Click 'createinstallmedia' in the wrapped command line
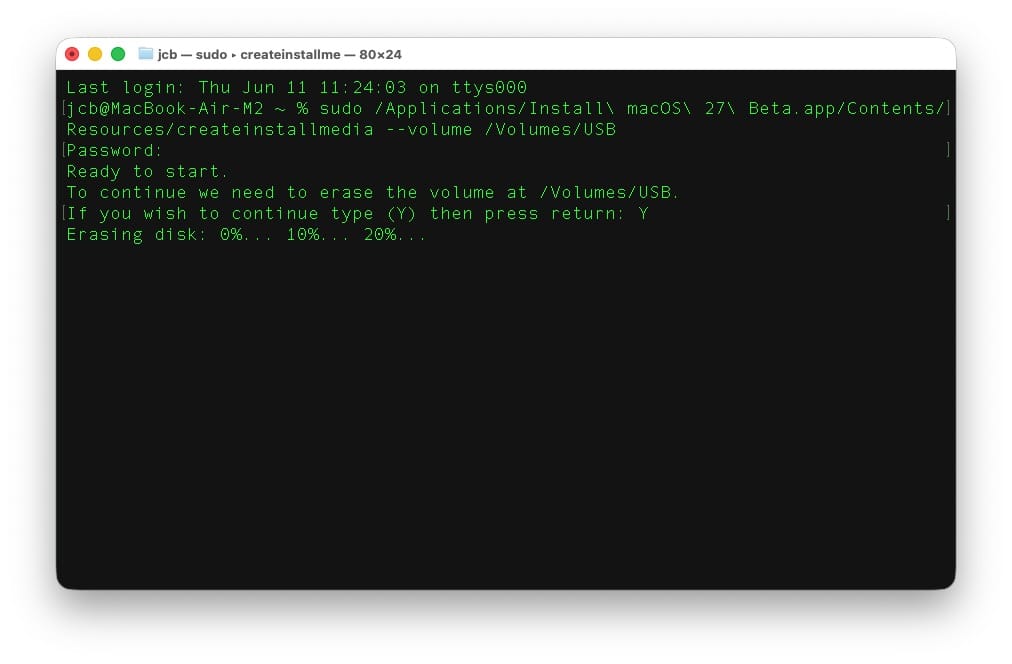 click(x=275, y=130)
